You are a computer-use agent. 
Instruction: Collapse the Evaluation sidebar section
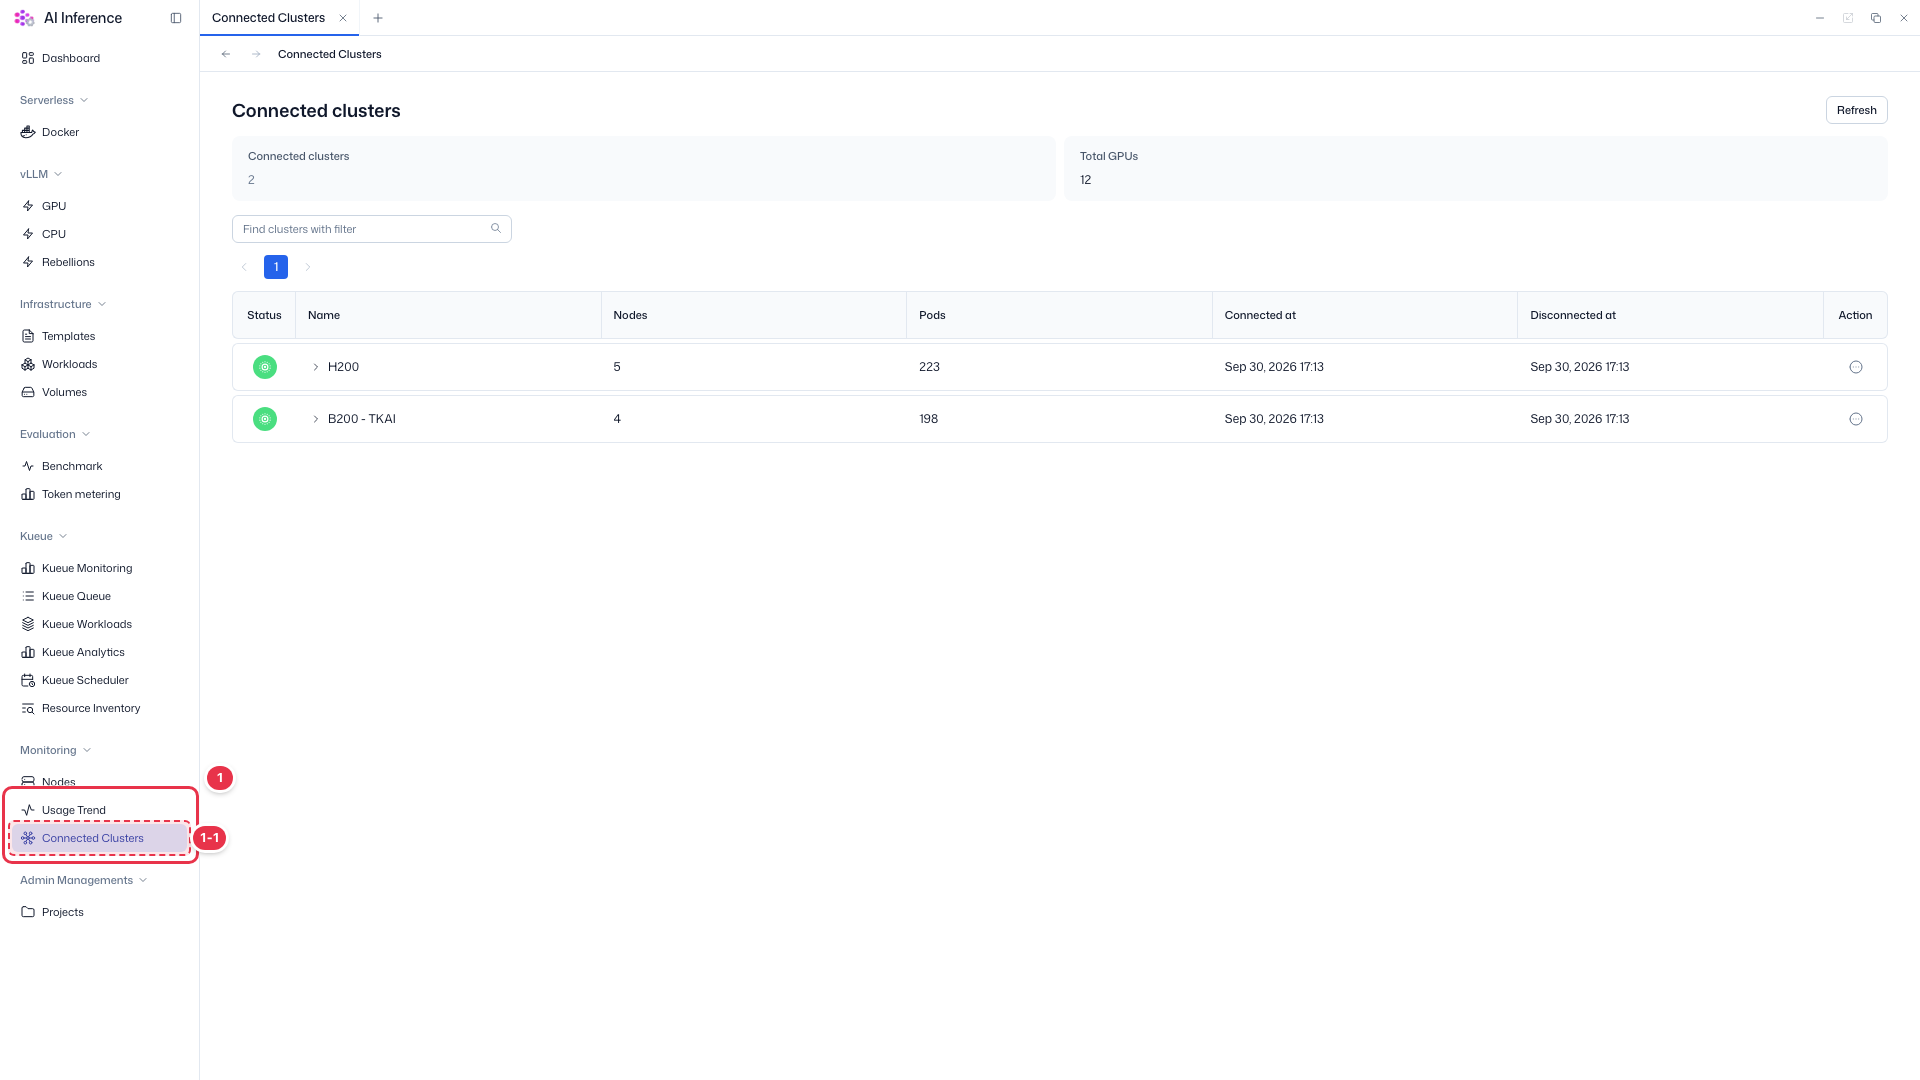(x=55, y=434)
